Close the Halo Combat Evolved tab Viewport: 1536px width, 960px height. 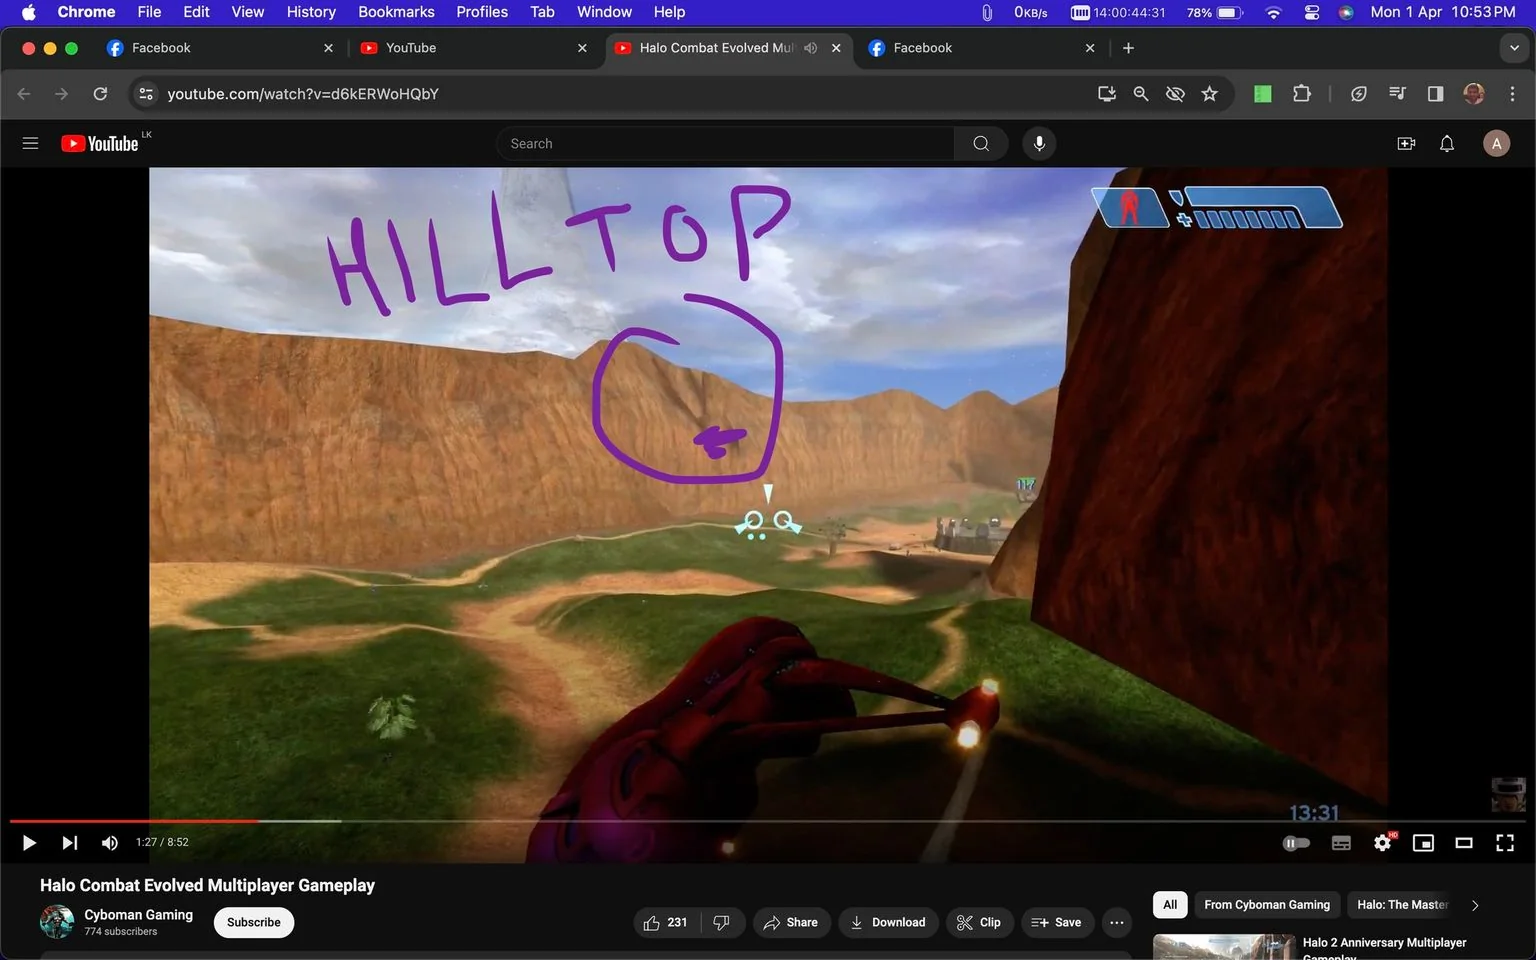coord(836,48)
